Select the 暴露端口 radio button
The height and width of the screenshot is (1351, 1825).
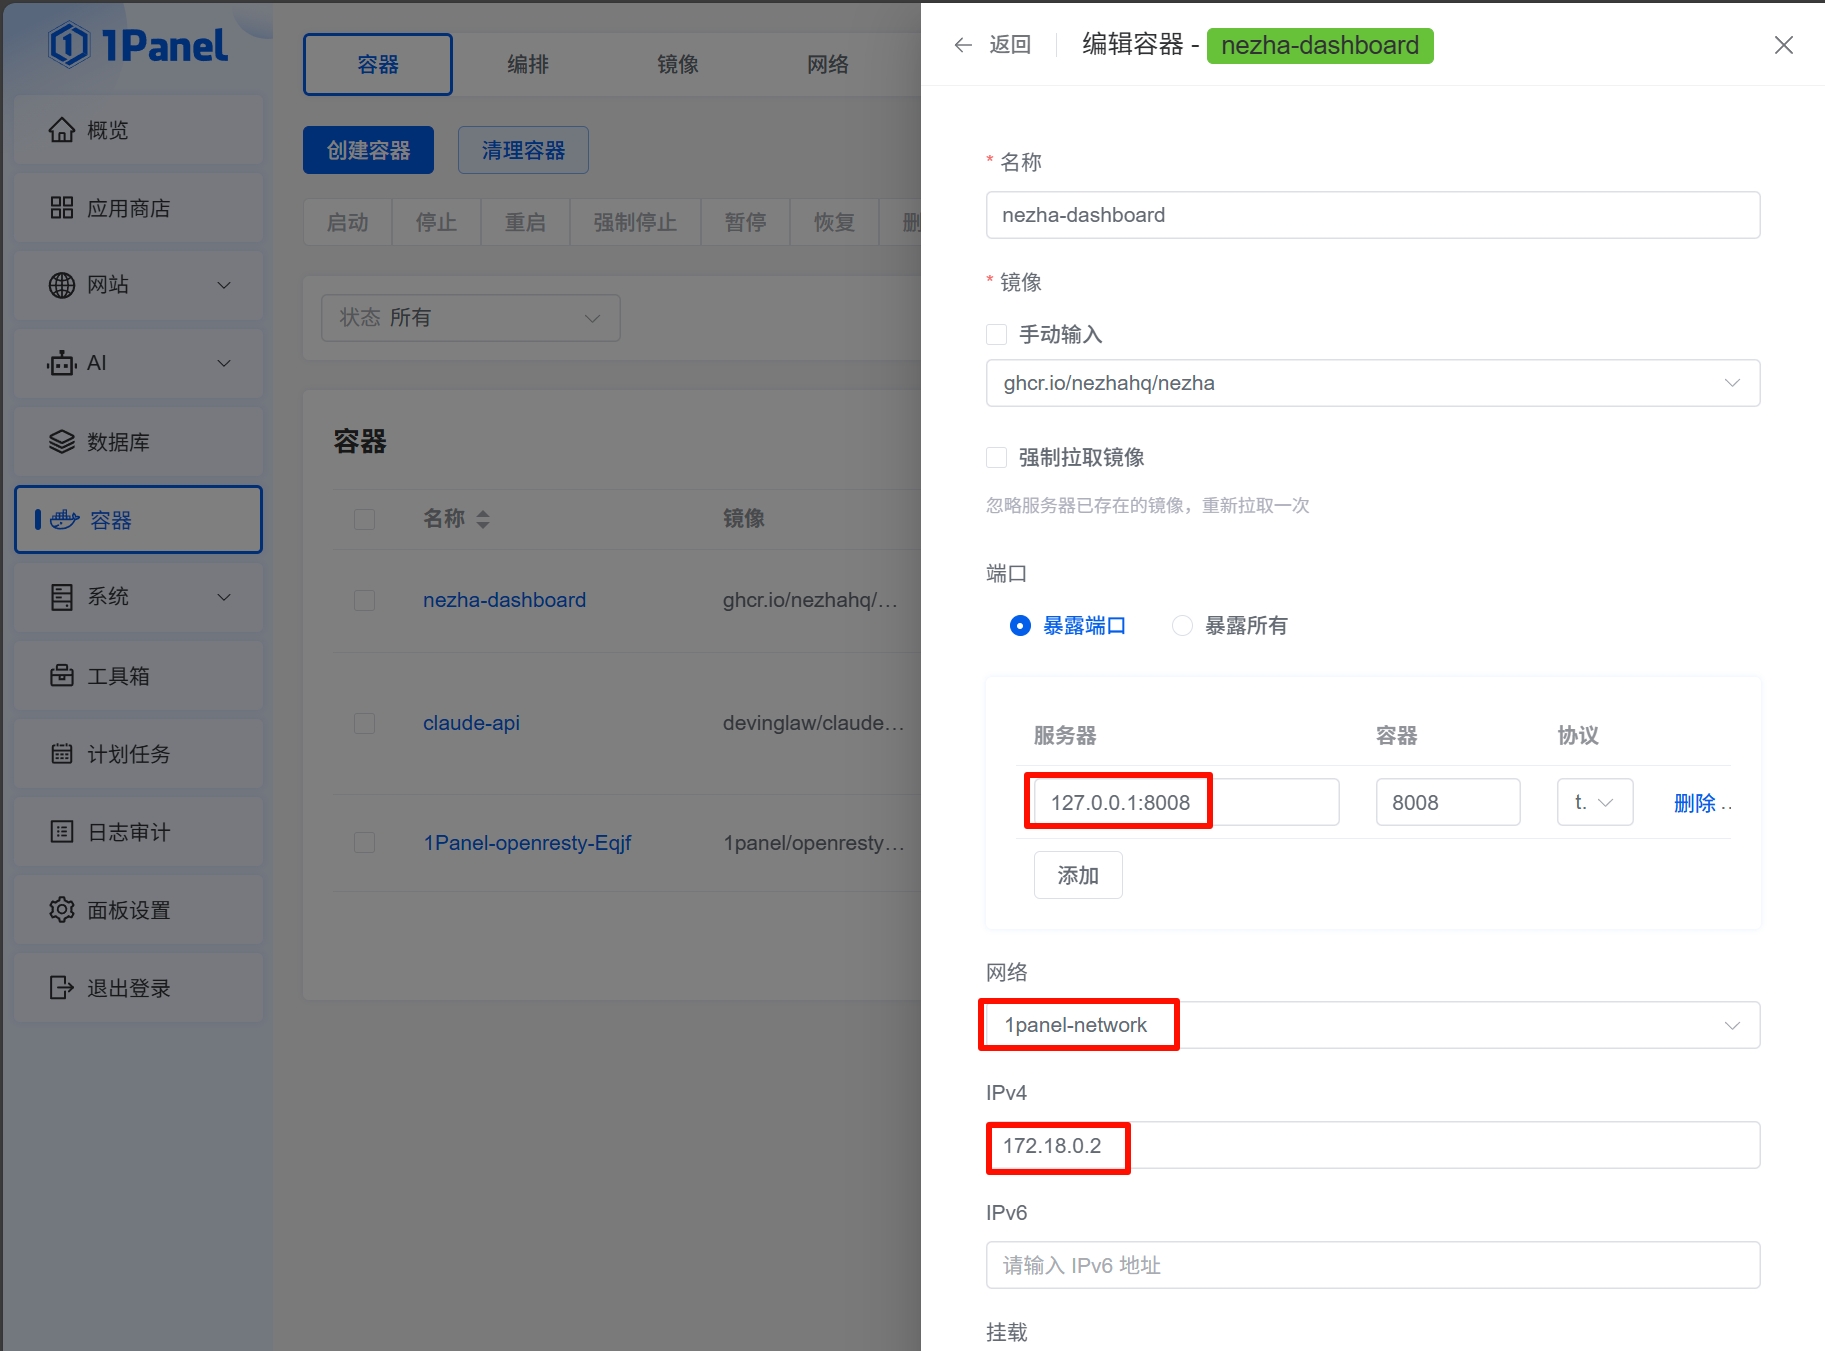click(x=1020, y=626)
